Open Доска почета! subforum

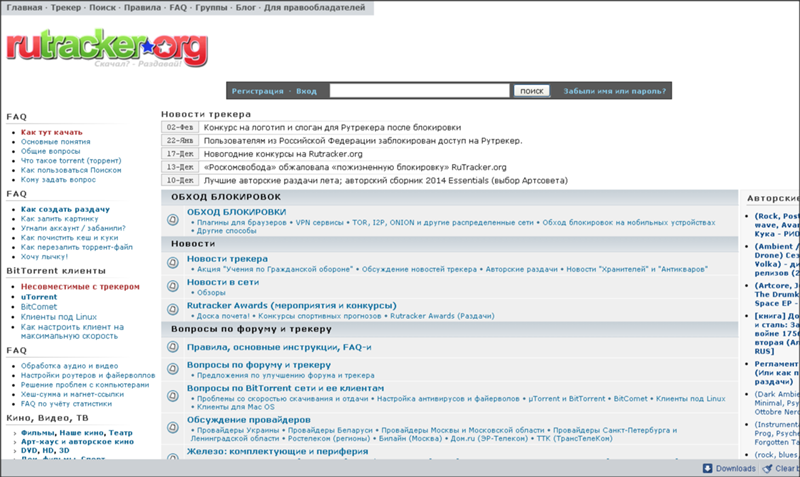point(223,316)
